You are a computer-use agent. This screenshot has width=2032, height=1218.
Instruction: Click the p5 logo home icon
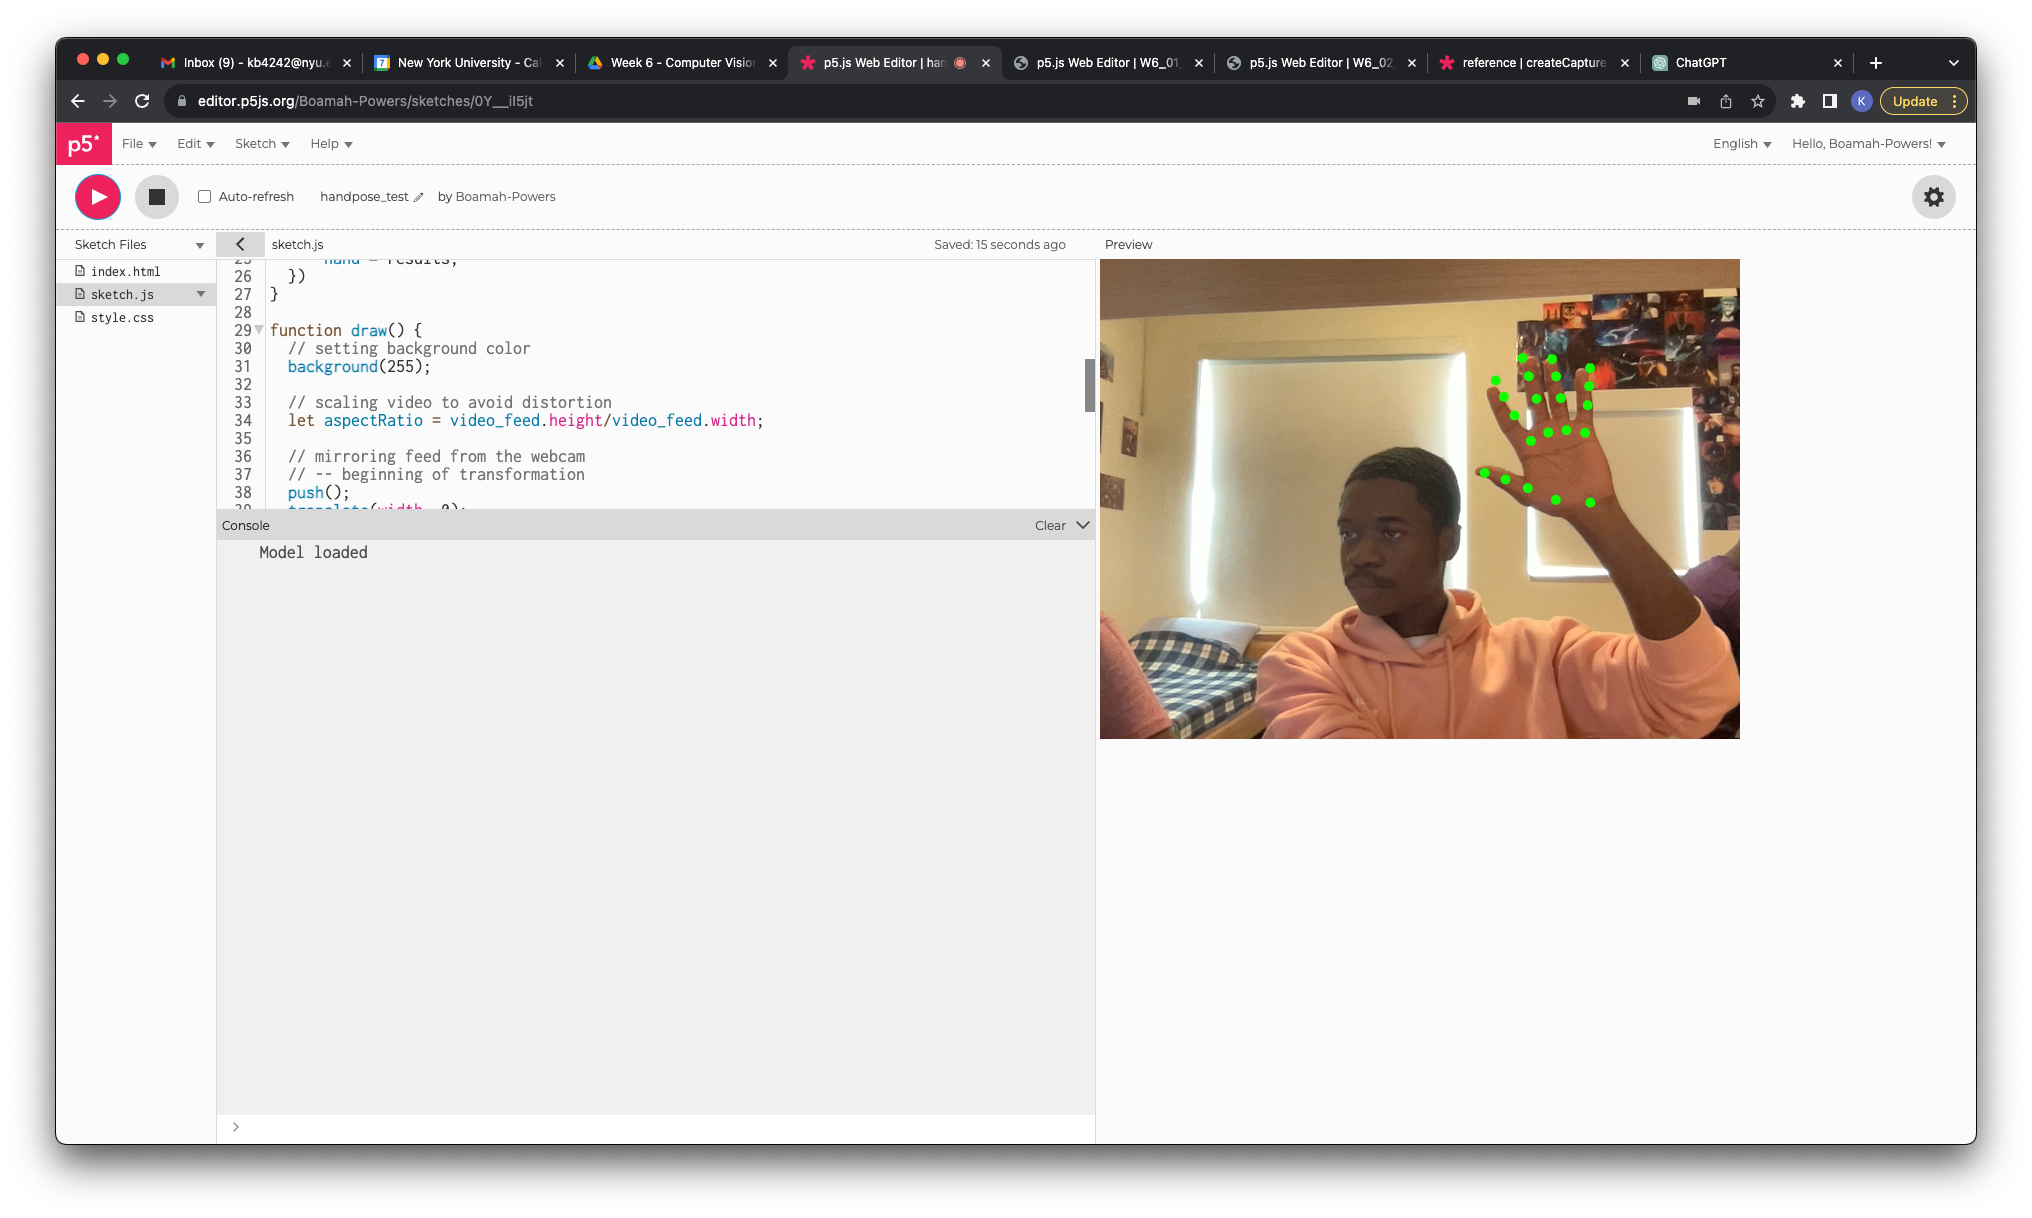point(83,144)
